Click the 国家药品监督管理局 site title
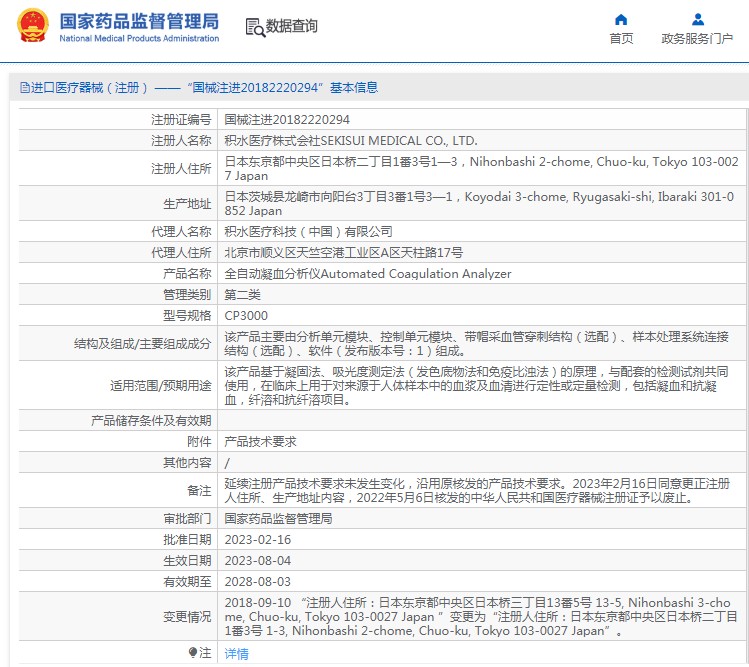This screenshot has width=749, height=667. point(139,20)
